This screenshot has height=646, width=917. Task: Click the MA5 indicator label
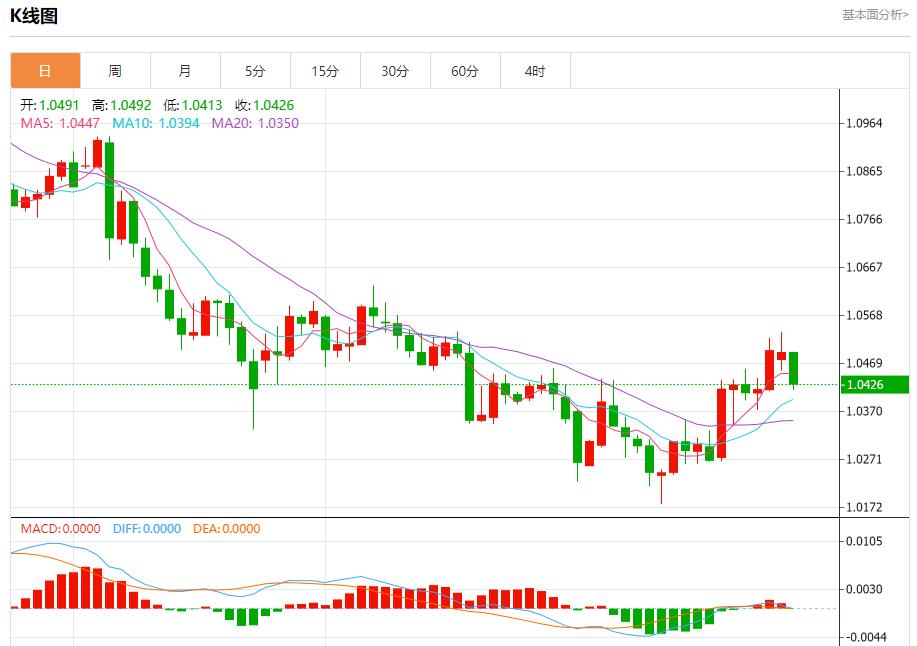click(x=60, y=123)
